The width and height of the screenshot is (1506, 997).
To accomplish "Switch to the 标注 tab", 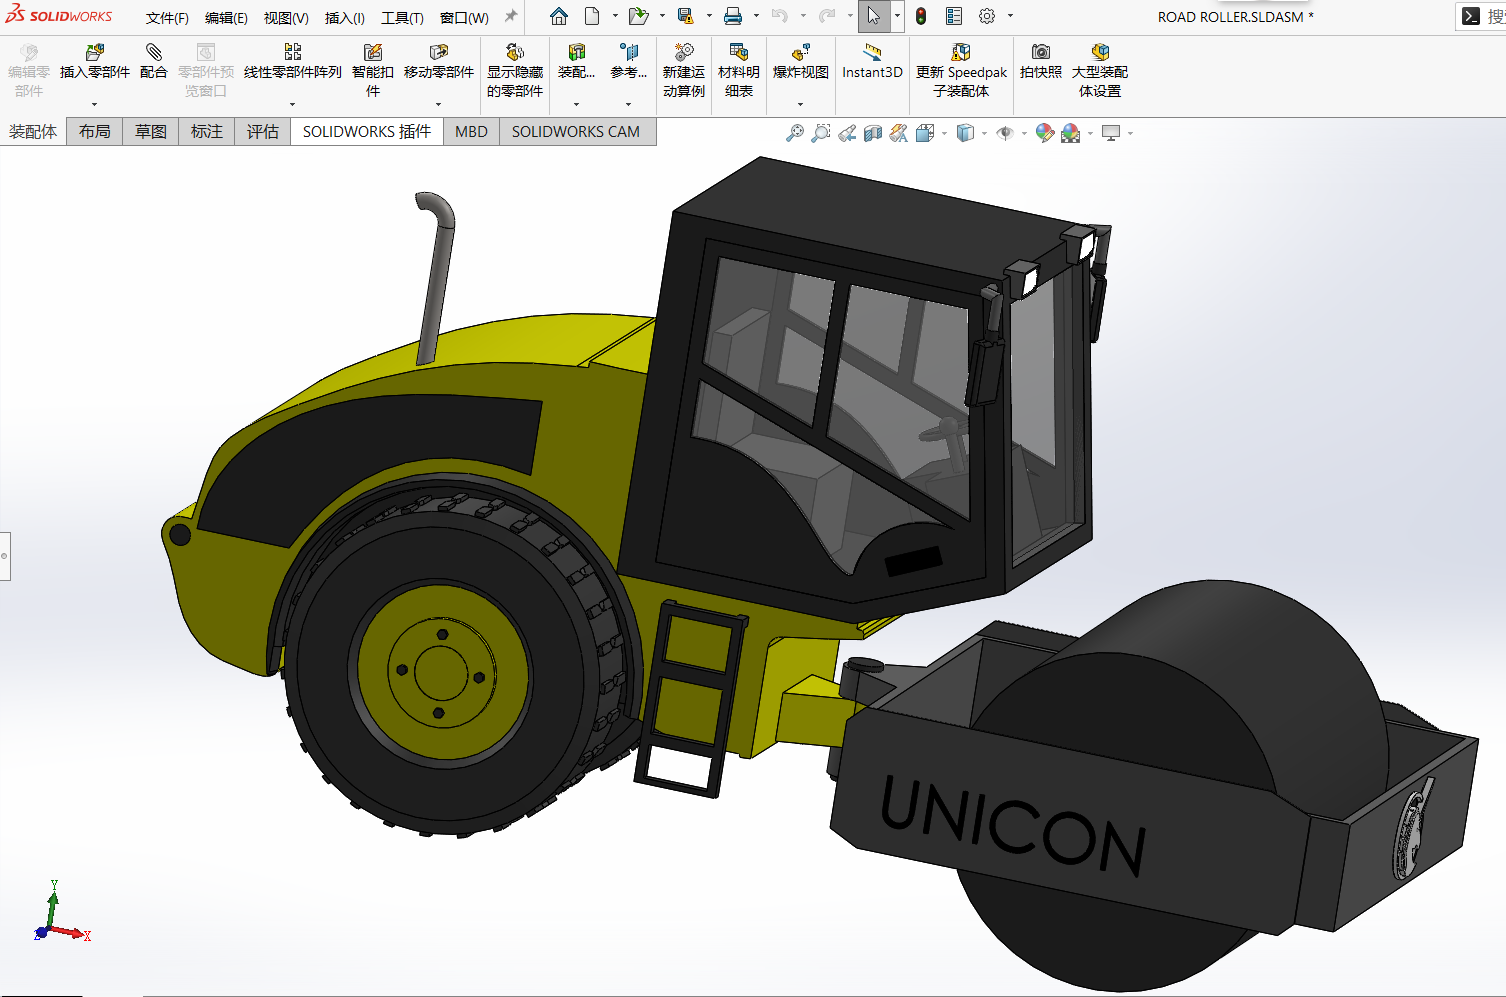I will 207,131.
